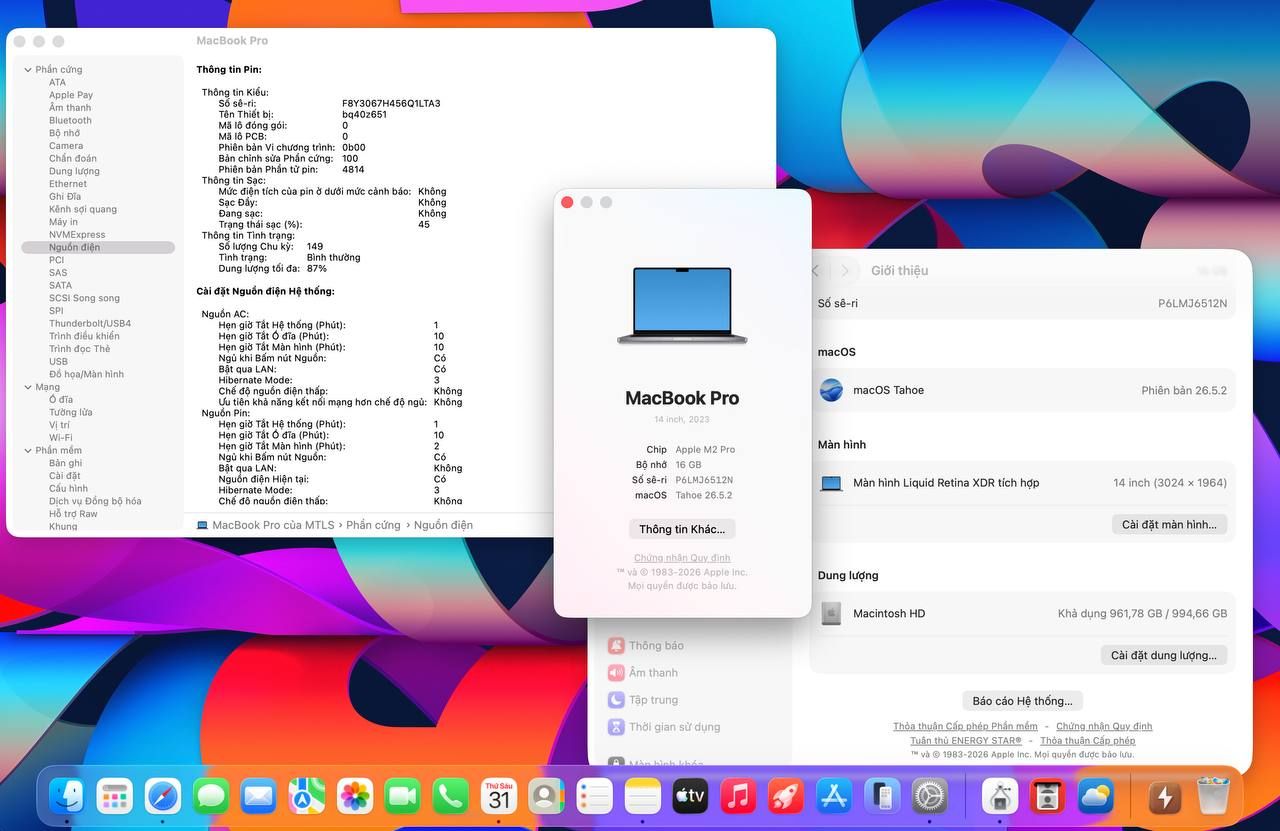The width and height of the screenshot is (1280, 831).
Task: Open Thỏa thuận Cấp phép beside ENERGY STAR
Action: [x=1088, y=741]
